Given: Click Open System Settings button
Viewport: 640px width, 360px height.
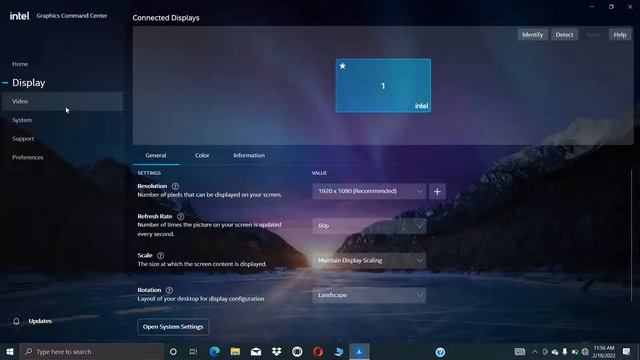Looking at the screenshot, I should click(x=173, y=327).
